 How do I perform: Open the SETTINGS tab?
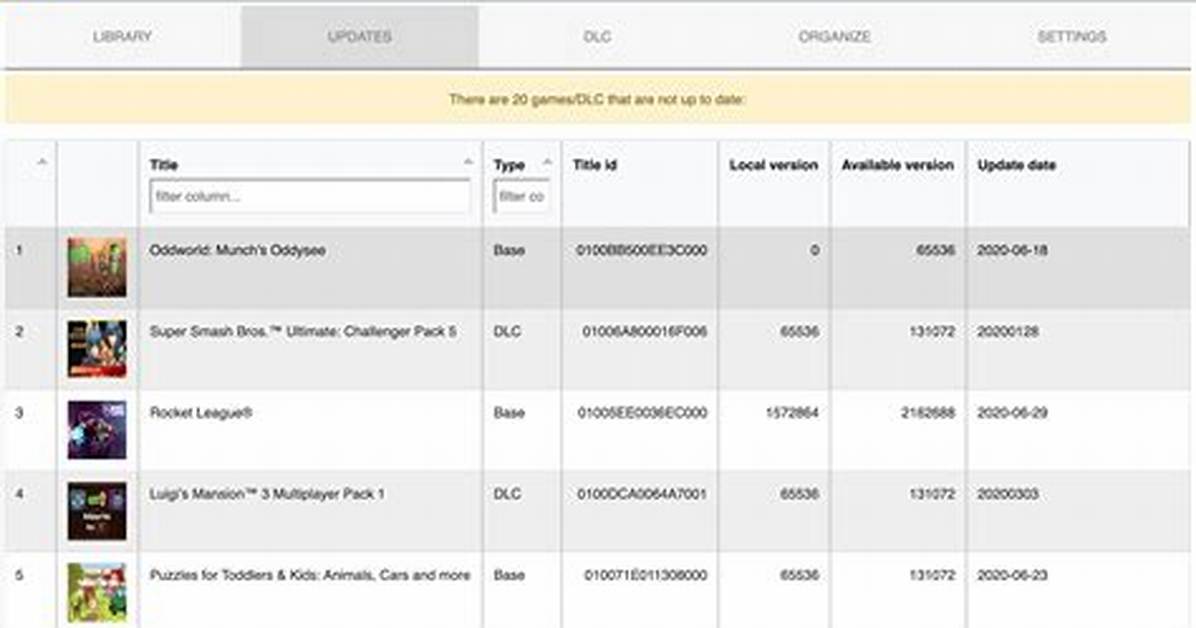[1072, 37]
